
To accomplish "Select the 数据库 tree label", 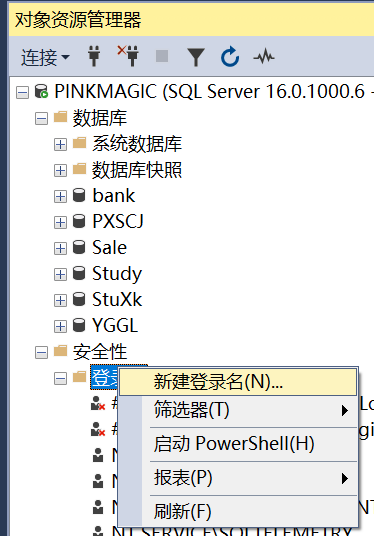I will point(99,118).
